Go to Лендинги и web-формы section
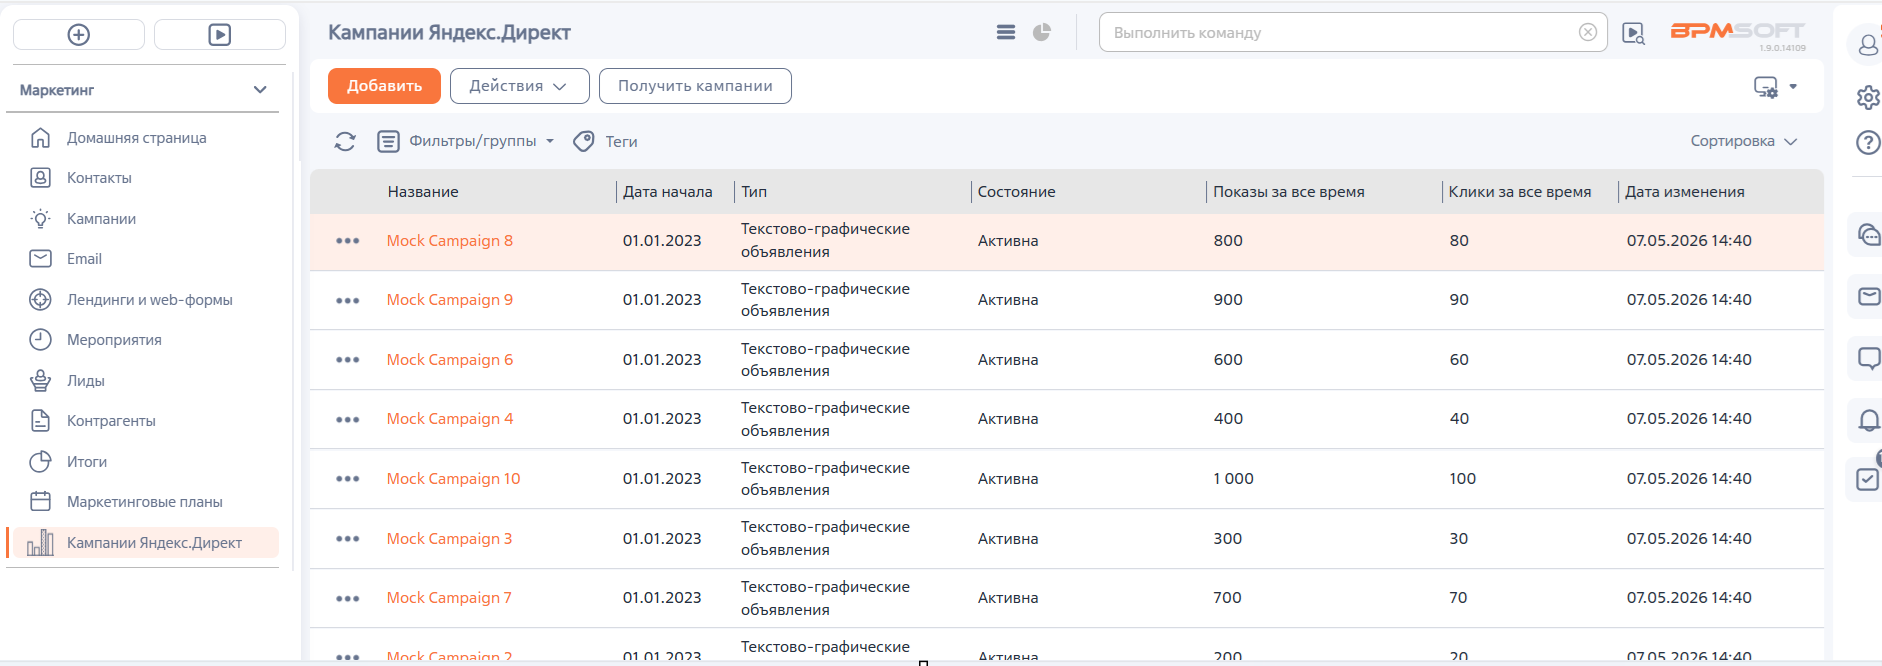 150,300
